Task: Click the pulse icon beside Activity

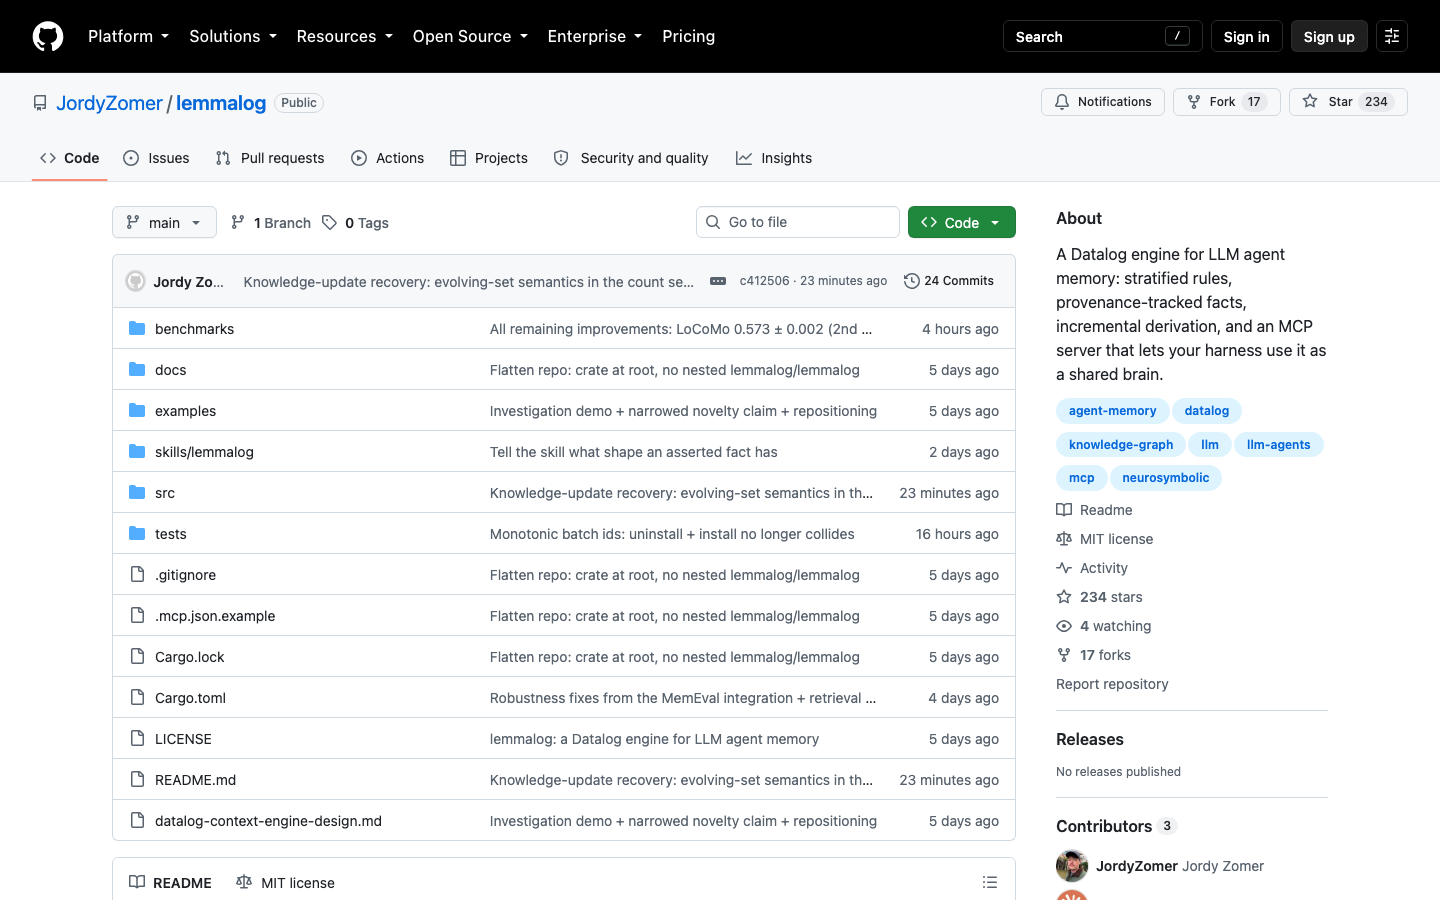Action: [1064, 567]
